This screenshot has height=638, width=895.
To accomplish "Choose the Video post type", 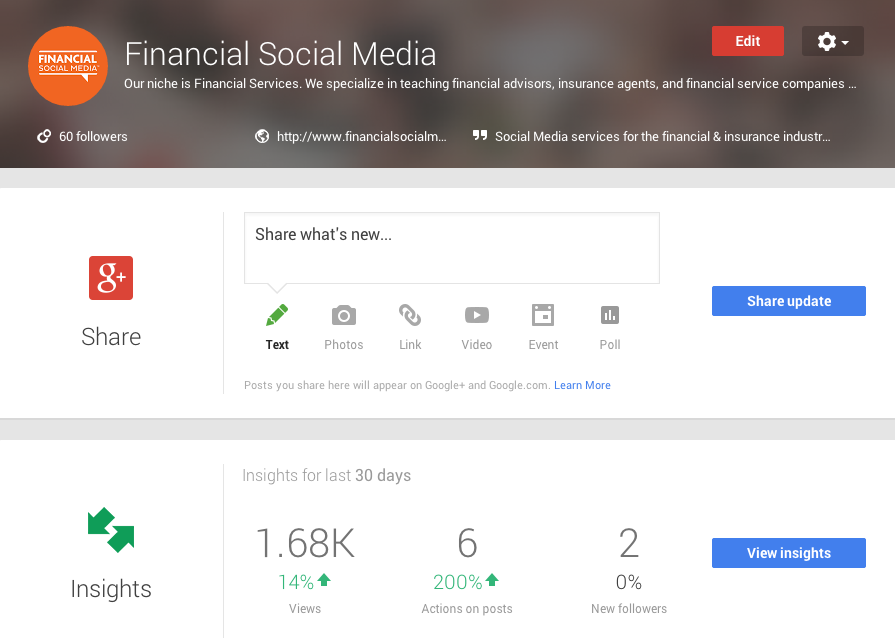I will pos(476,325).
